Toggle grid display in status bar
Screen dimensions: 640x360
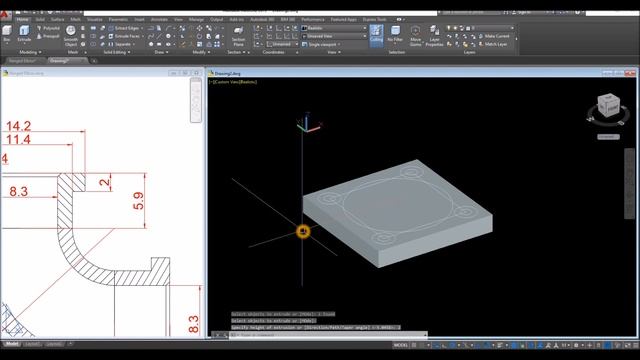414,345
